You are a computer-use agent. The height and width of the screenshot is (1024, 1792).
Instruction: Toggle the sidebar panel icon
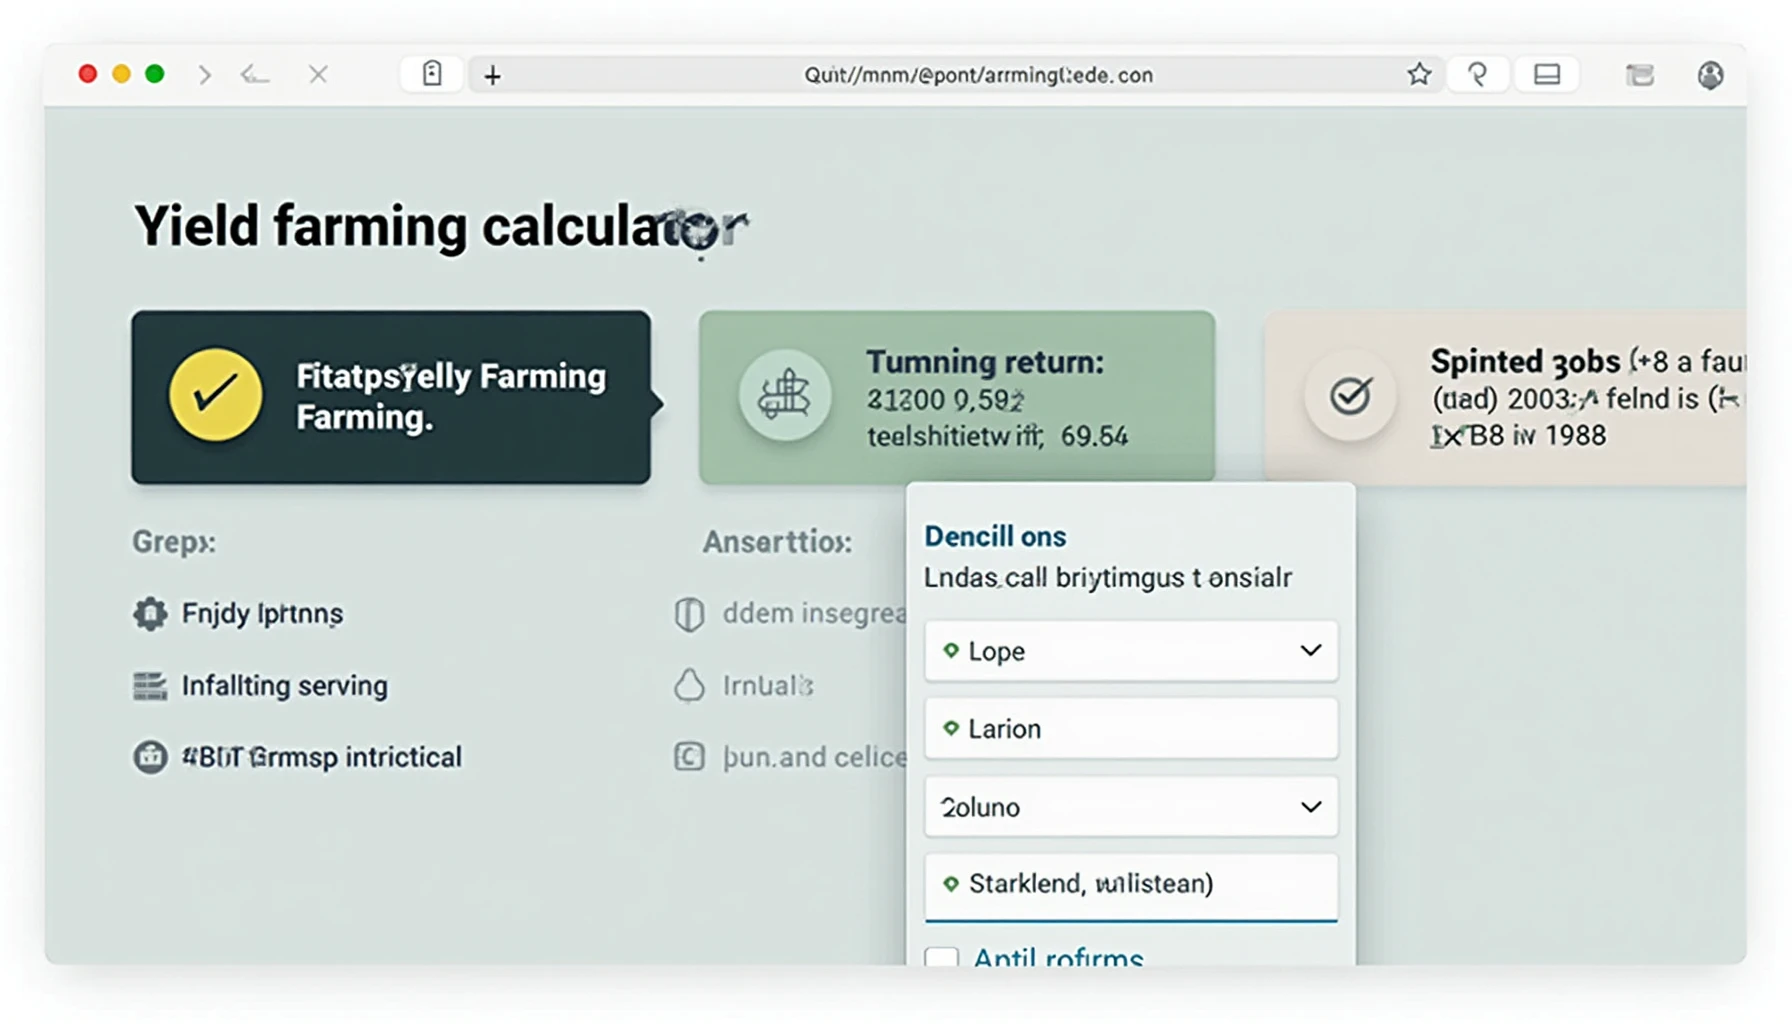(x=1547, y=74)
